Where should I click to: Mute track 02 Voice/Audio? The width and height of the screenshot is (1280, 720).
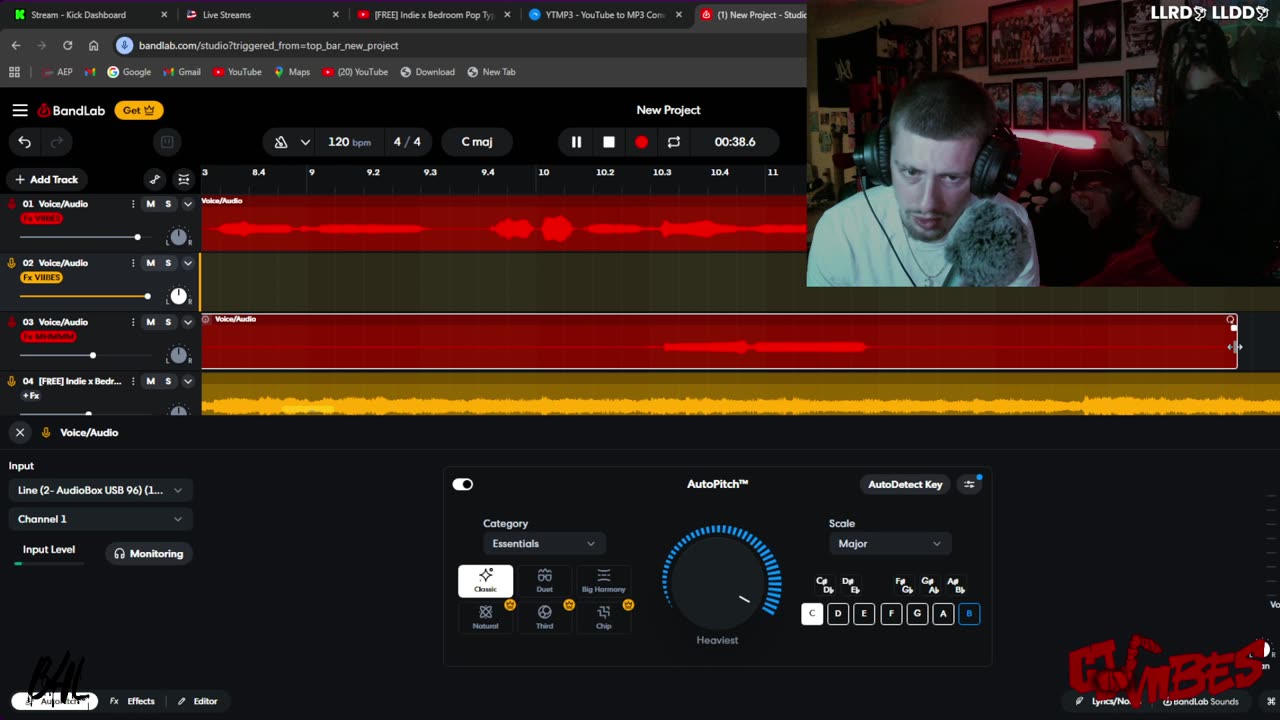(151, 263)
